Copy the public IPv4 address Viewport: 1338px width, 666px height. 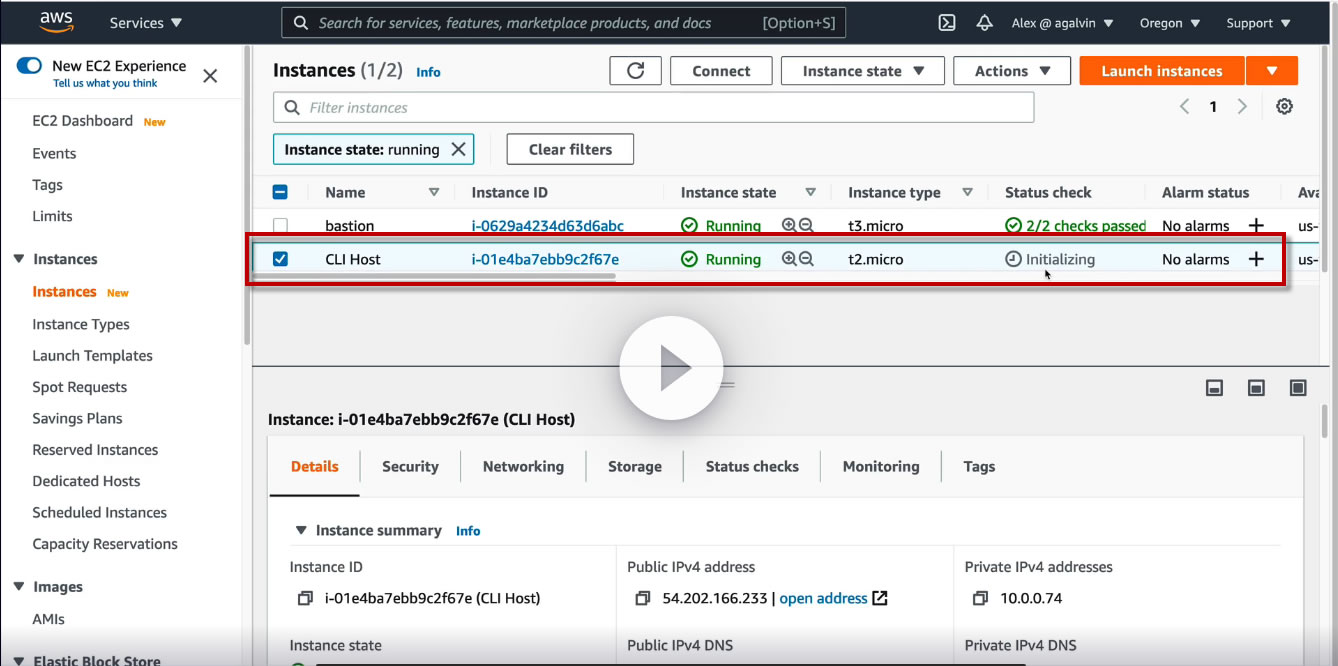pos(643,599)
